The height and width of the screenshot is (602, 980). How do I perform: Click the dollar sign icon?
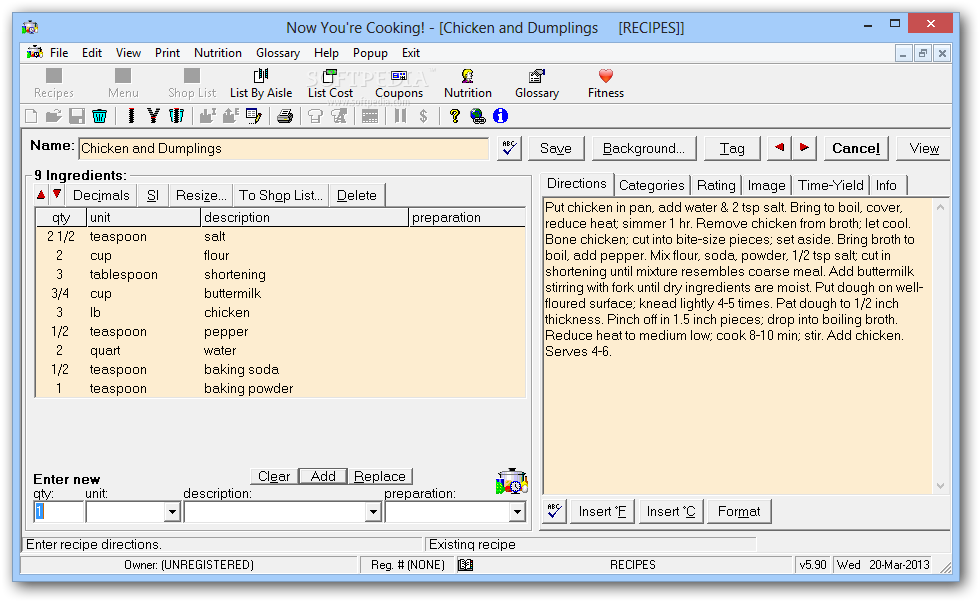[x=423, y=116]
